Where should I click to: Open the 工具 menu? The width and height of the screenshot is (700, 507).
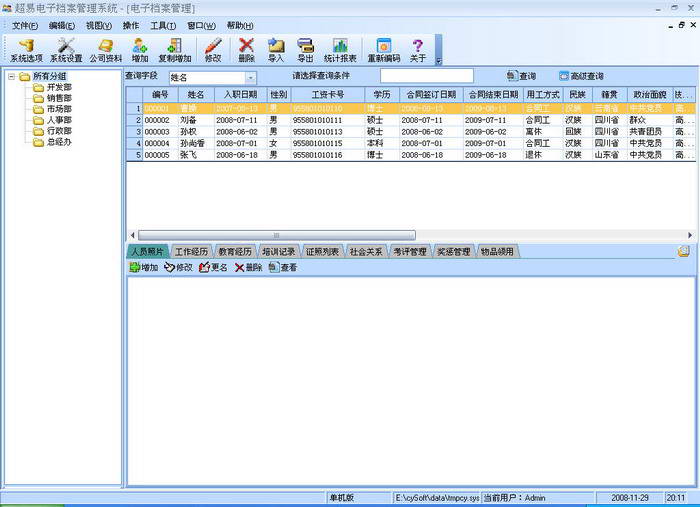pyautogui.click(x=163, y=25)
